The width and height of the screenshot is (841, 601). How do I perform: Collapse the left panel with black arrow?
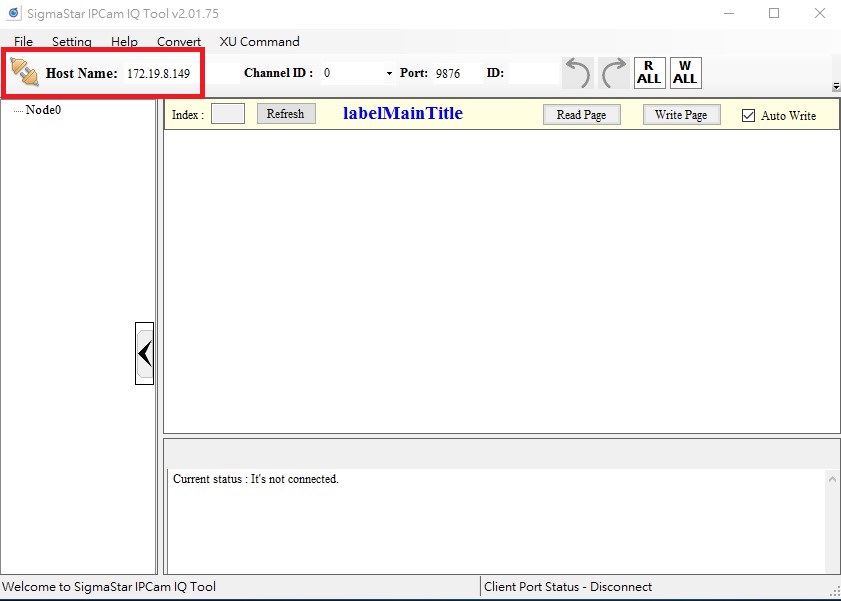[x=145, y=353]
